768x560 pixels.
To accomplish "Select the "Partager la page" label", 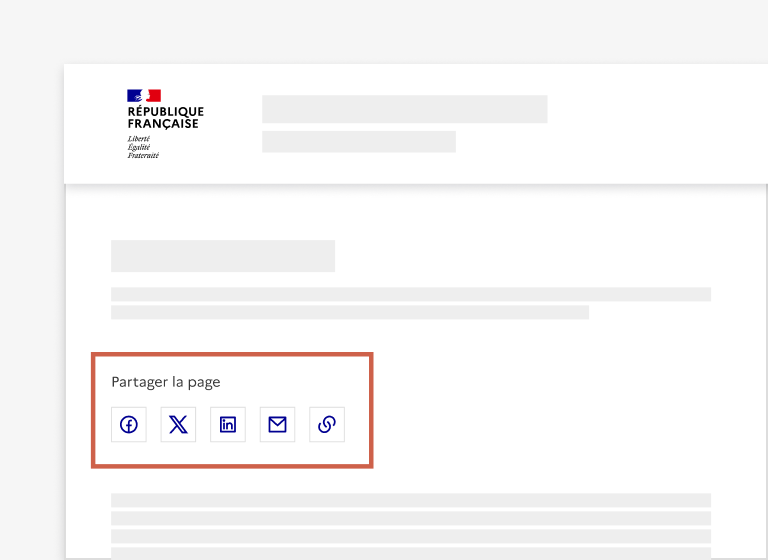I will (165, 382).
